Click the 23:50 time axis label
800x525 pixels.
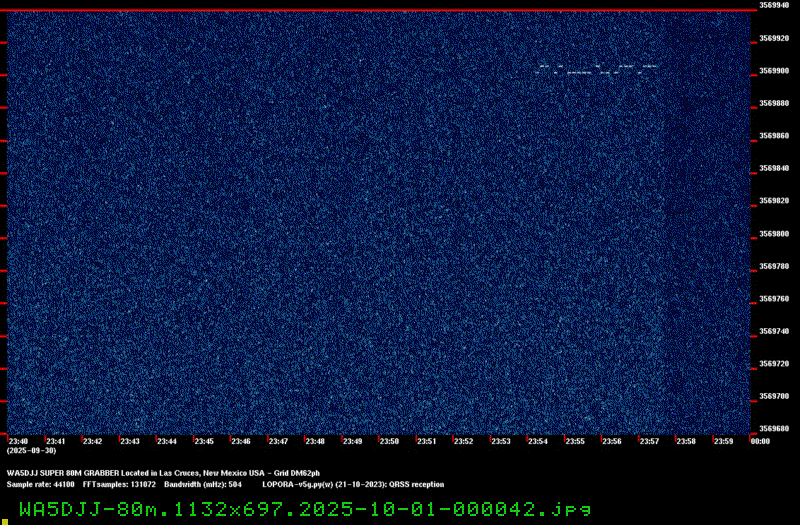click(x=389, y=441)
